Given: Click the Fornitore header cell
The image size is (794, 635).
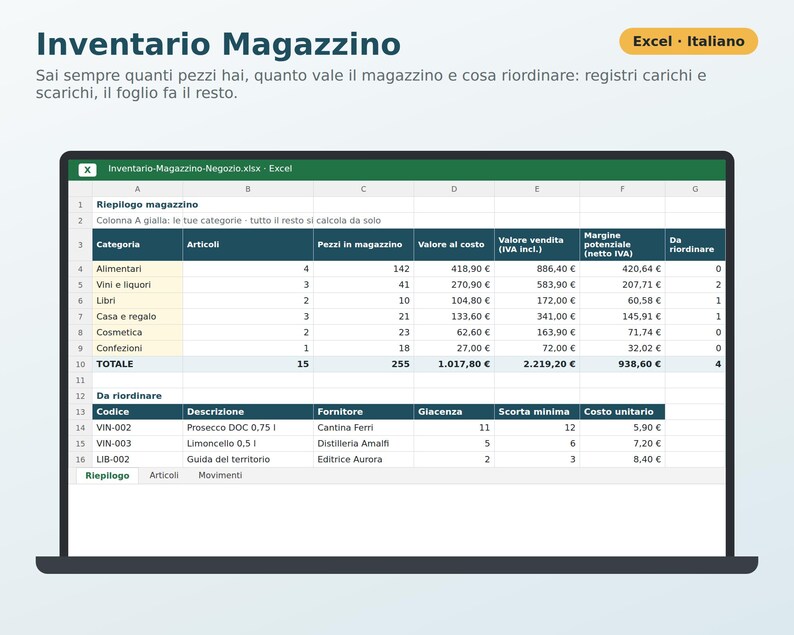Looking at the screenshot, I should 364,412.
